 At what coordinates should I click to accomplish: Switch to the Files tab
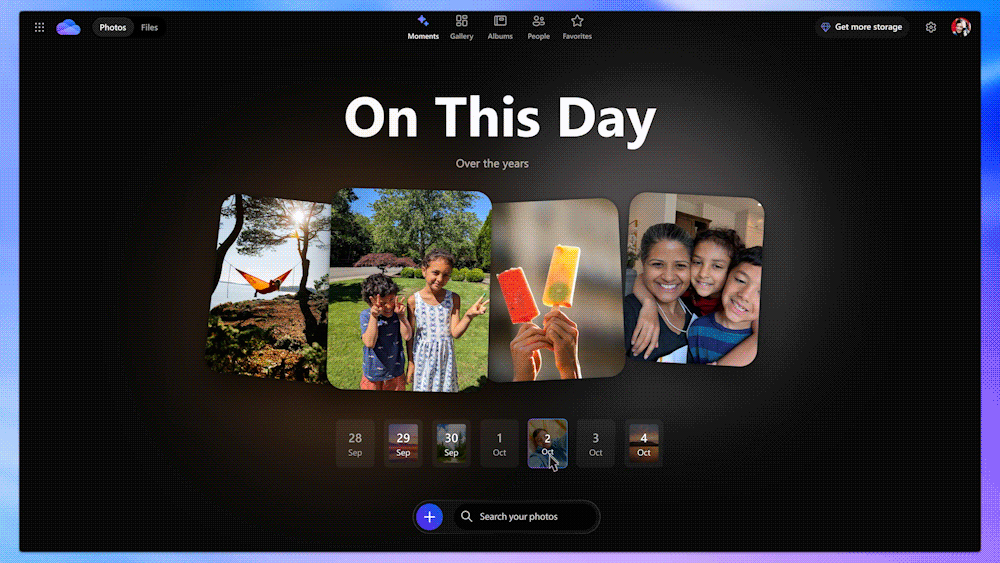click(149, 27)
